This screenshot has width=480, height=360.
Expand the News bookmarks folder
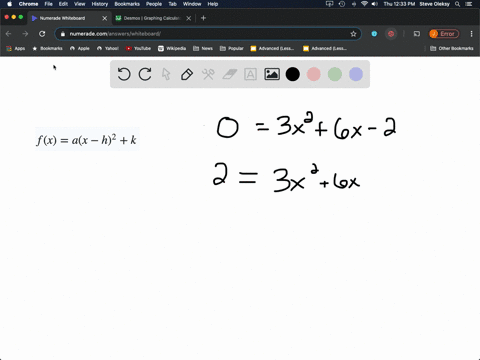click(203, 48)
